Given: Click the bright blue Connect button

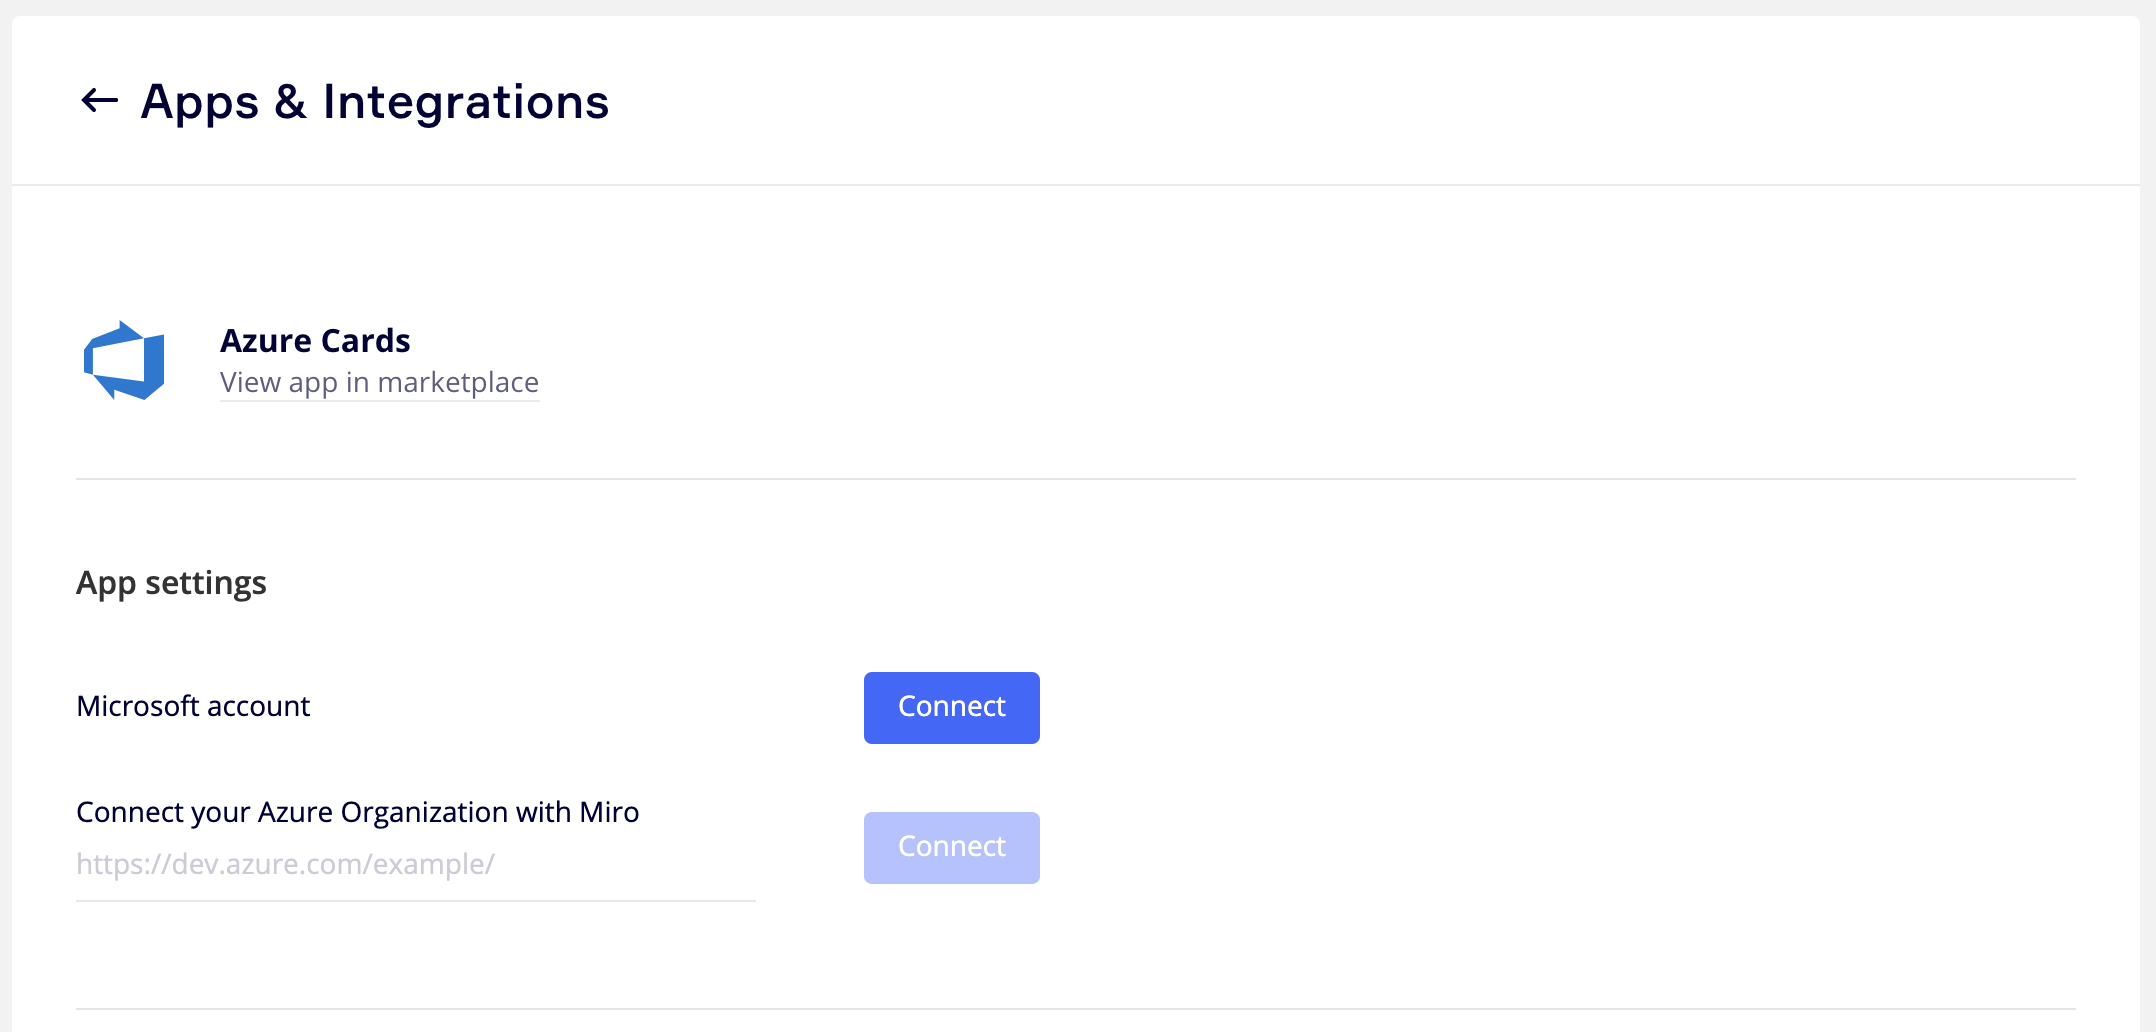Looking at the screenshot, I should click(951, 707).
